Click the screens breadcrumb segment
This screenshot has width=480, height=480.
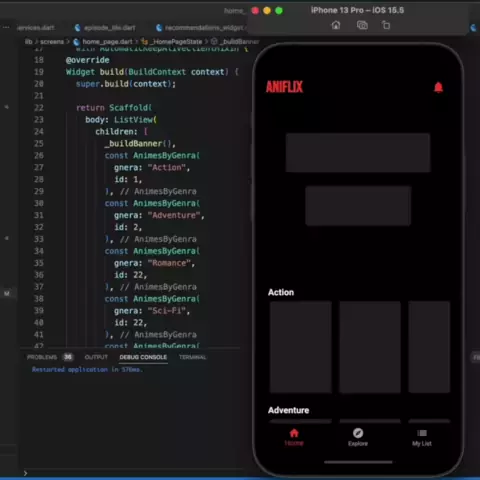52,42
